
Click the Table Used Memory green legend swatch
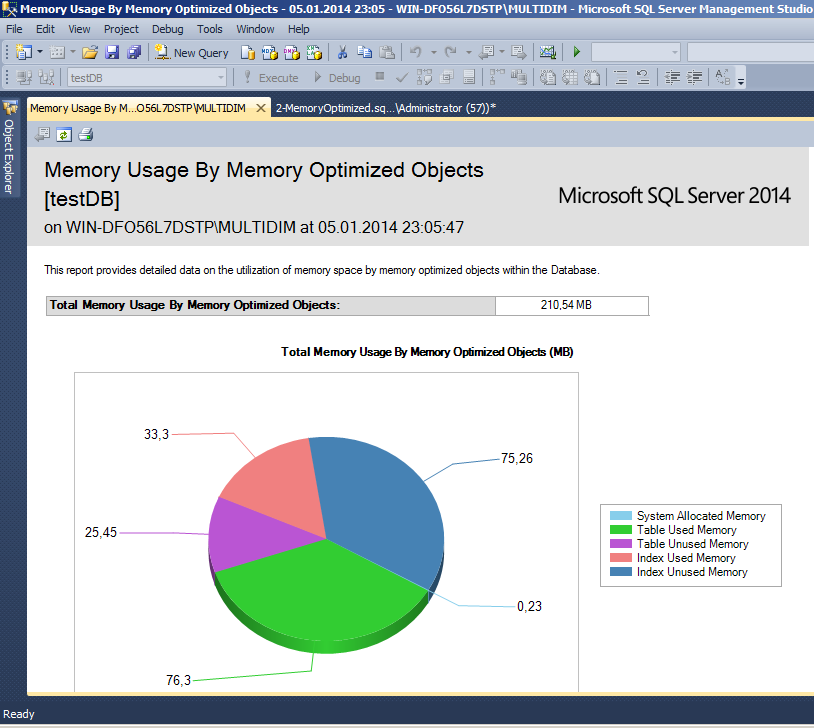coord(620,530)
